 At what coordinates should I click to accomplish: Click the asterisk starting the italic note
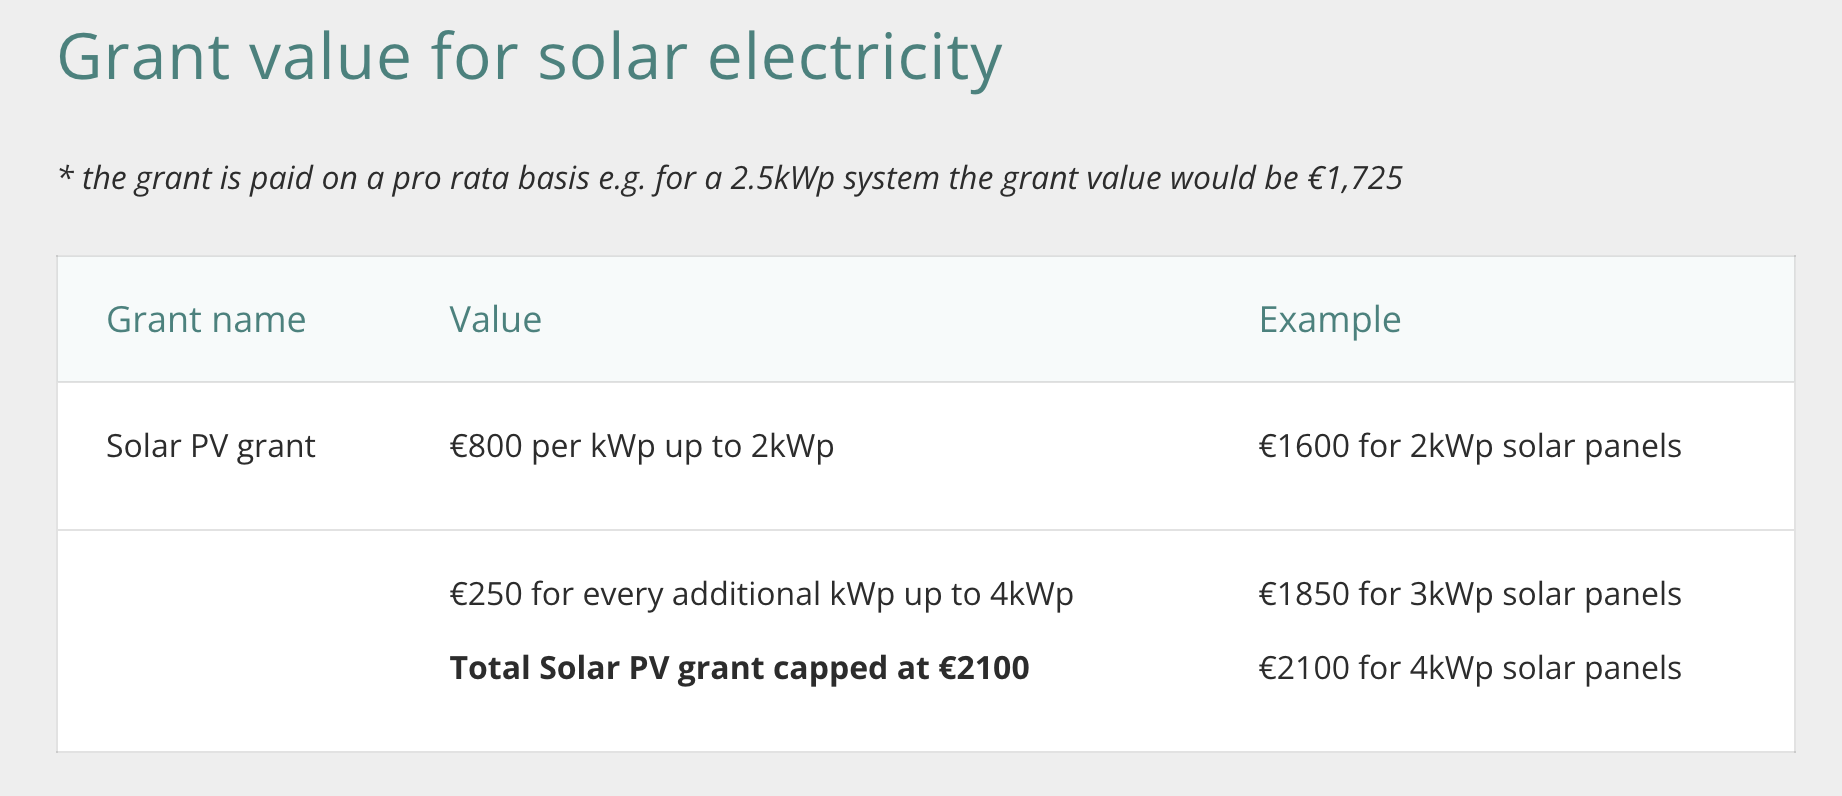click(x=66, y=176)
